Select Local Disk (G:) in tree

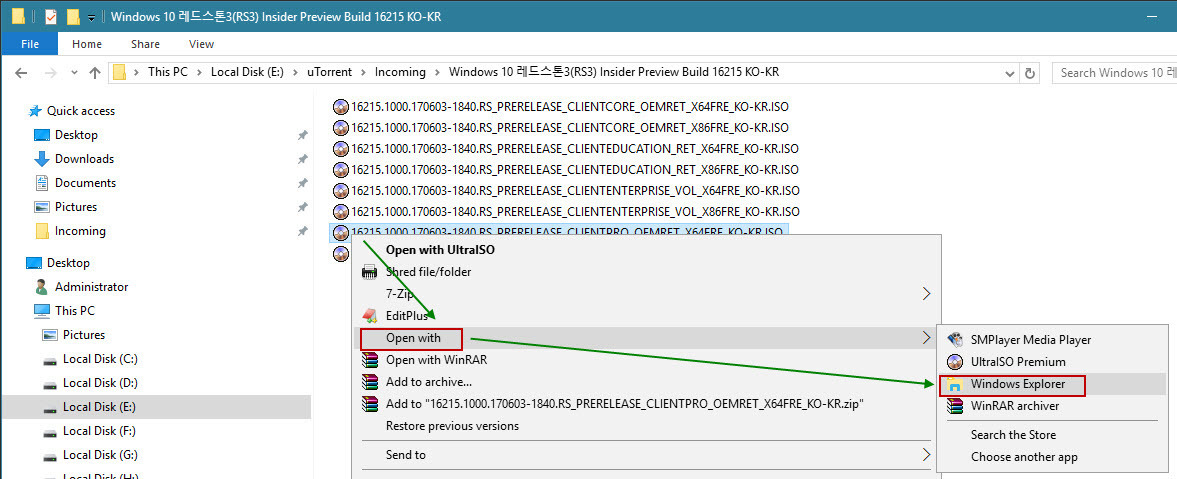tap(100, 454)
